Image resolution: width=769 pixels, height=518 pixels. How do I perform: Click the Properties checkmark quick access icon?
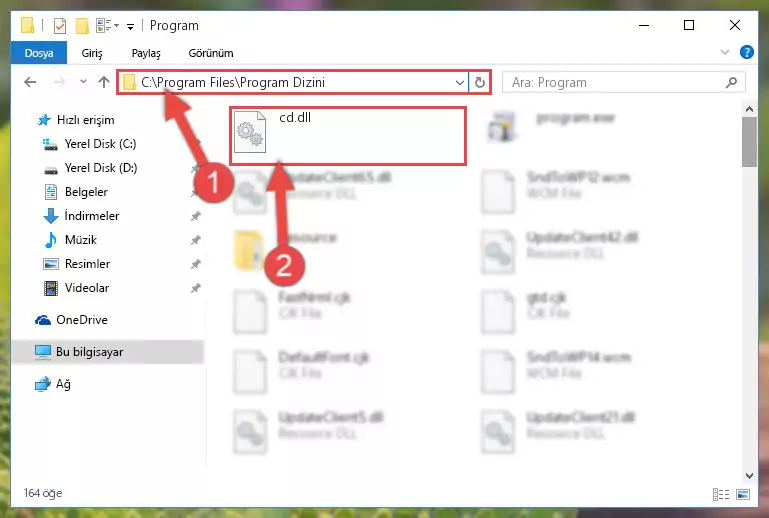coord(59,26)
